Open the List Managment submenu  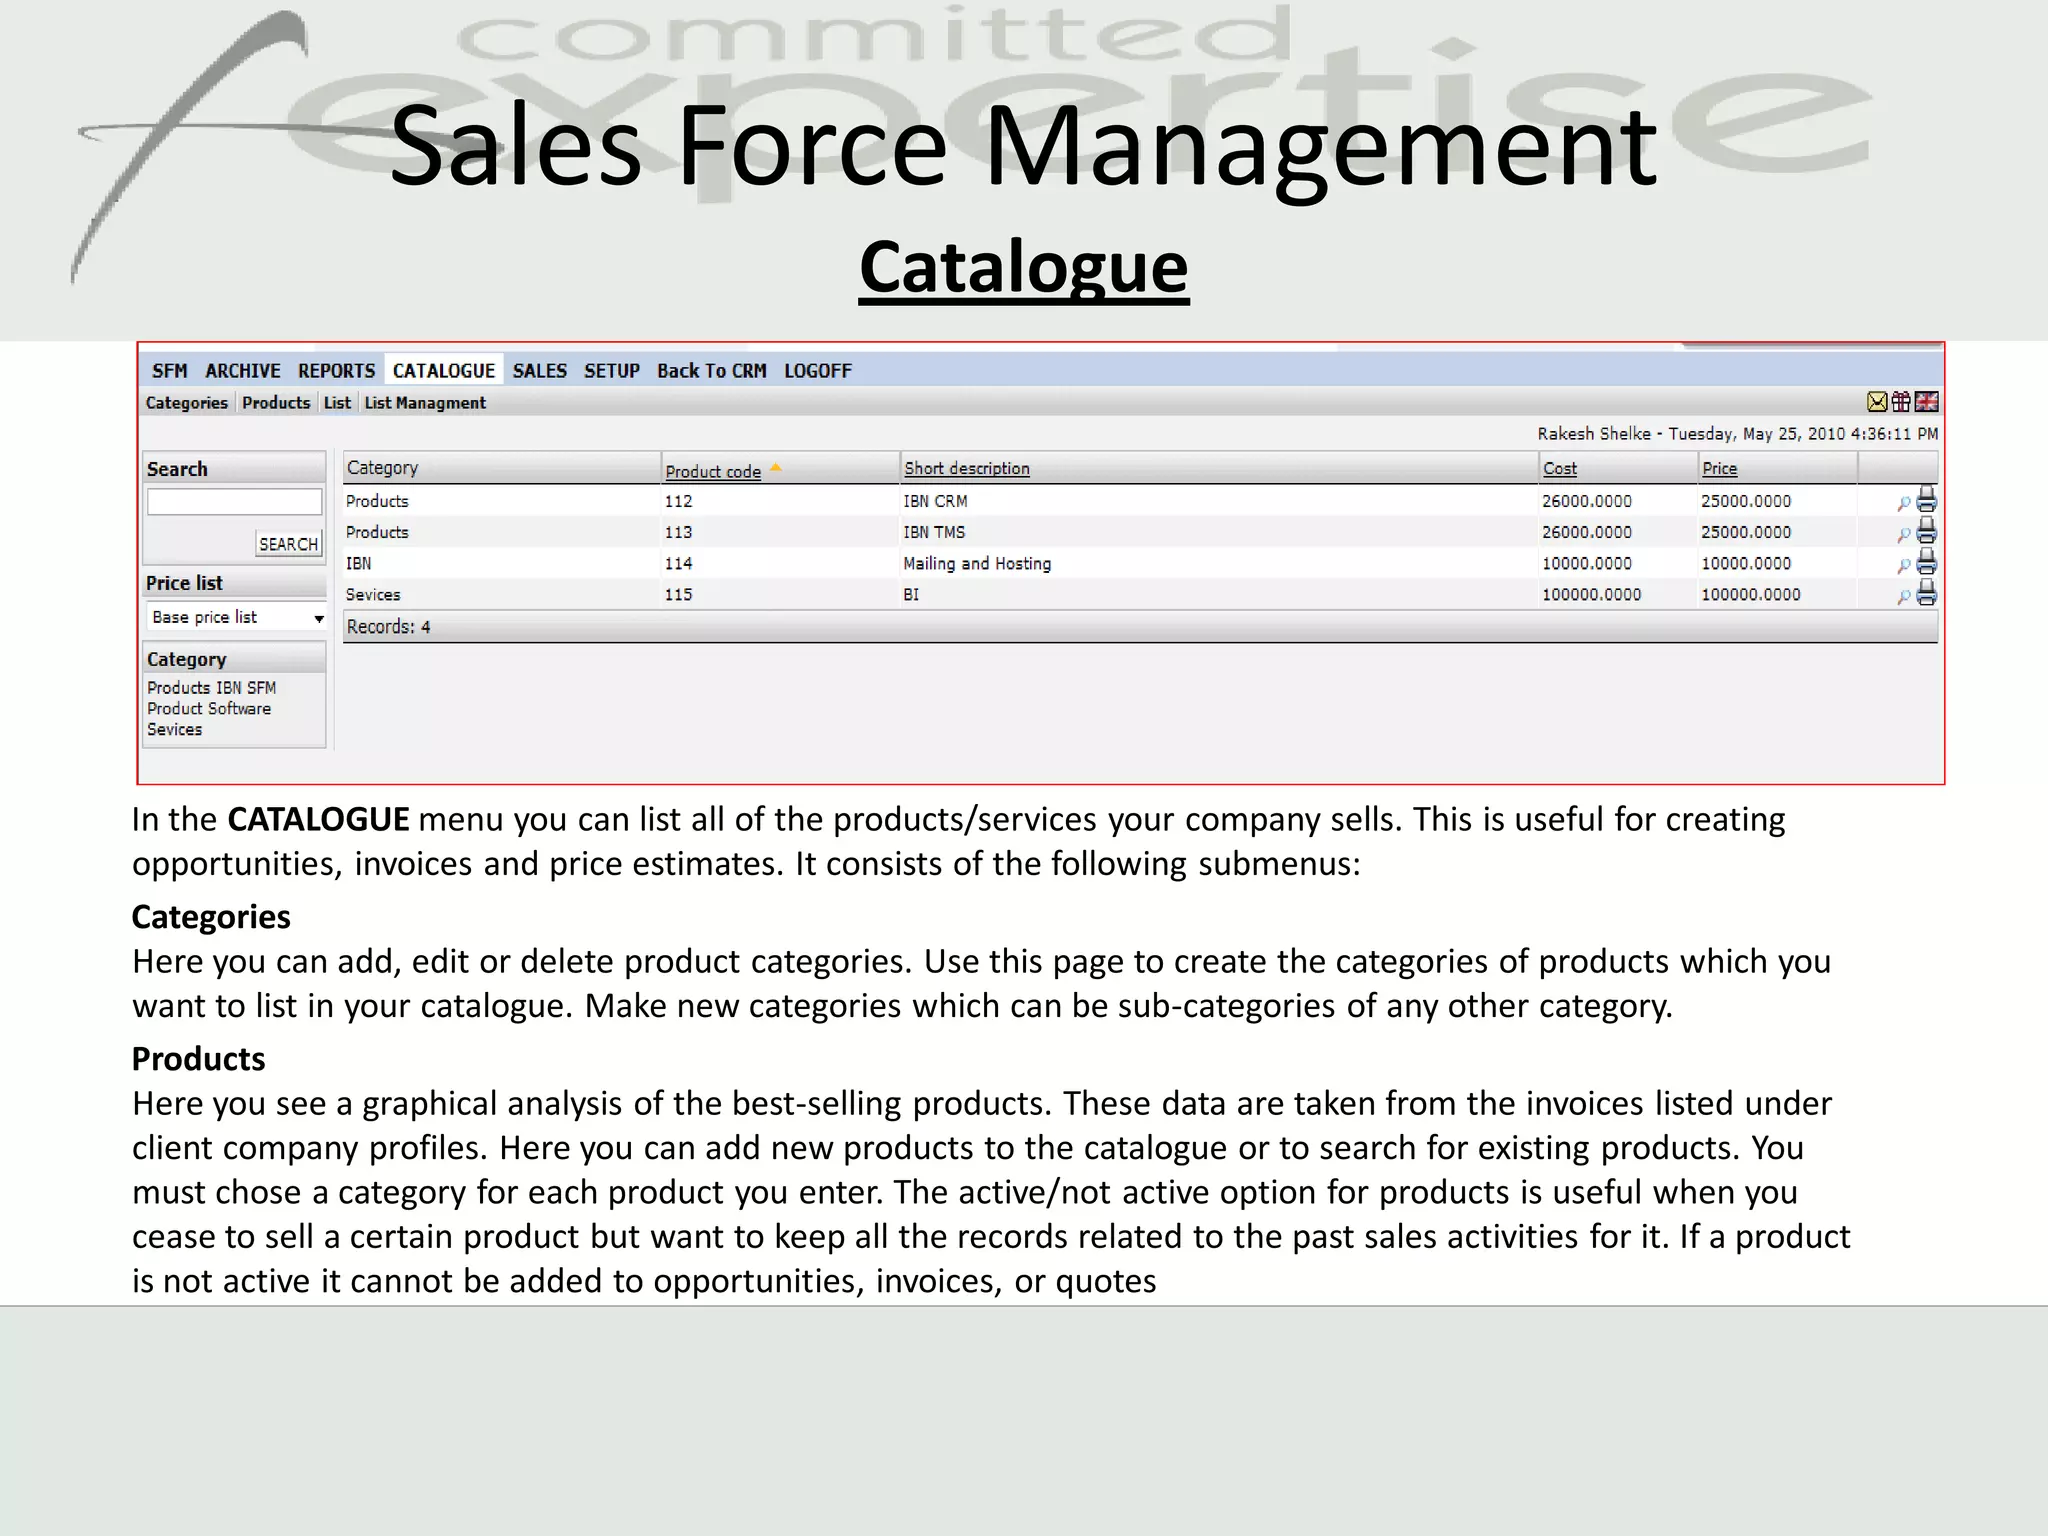point(425,403)
